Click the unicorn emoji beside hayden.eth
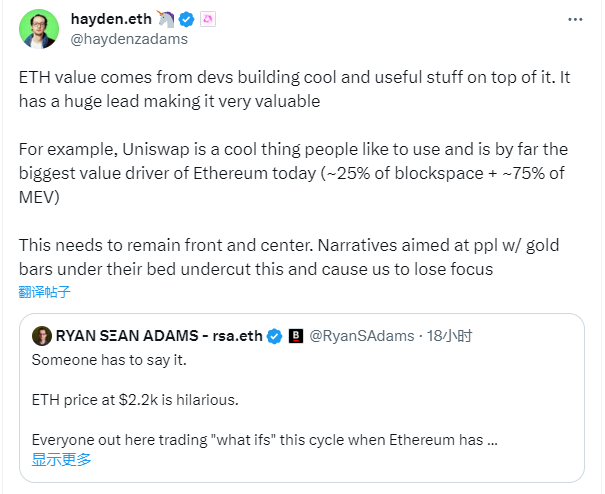605x494 pixels. 165,19
